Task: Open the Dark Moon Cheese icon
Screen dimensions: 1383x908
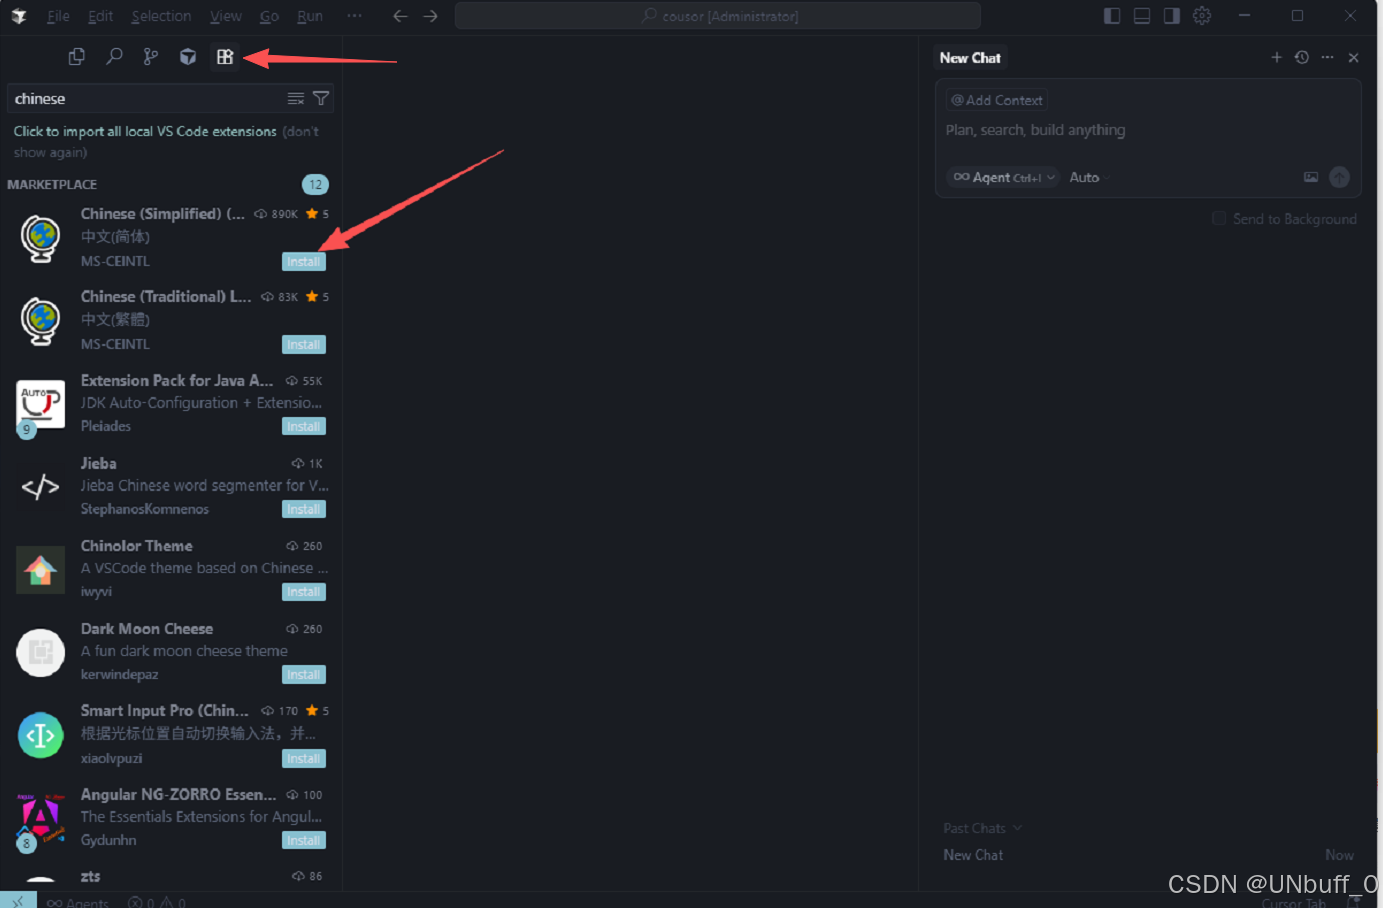Action: coord(41,653)
